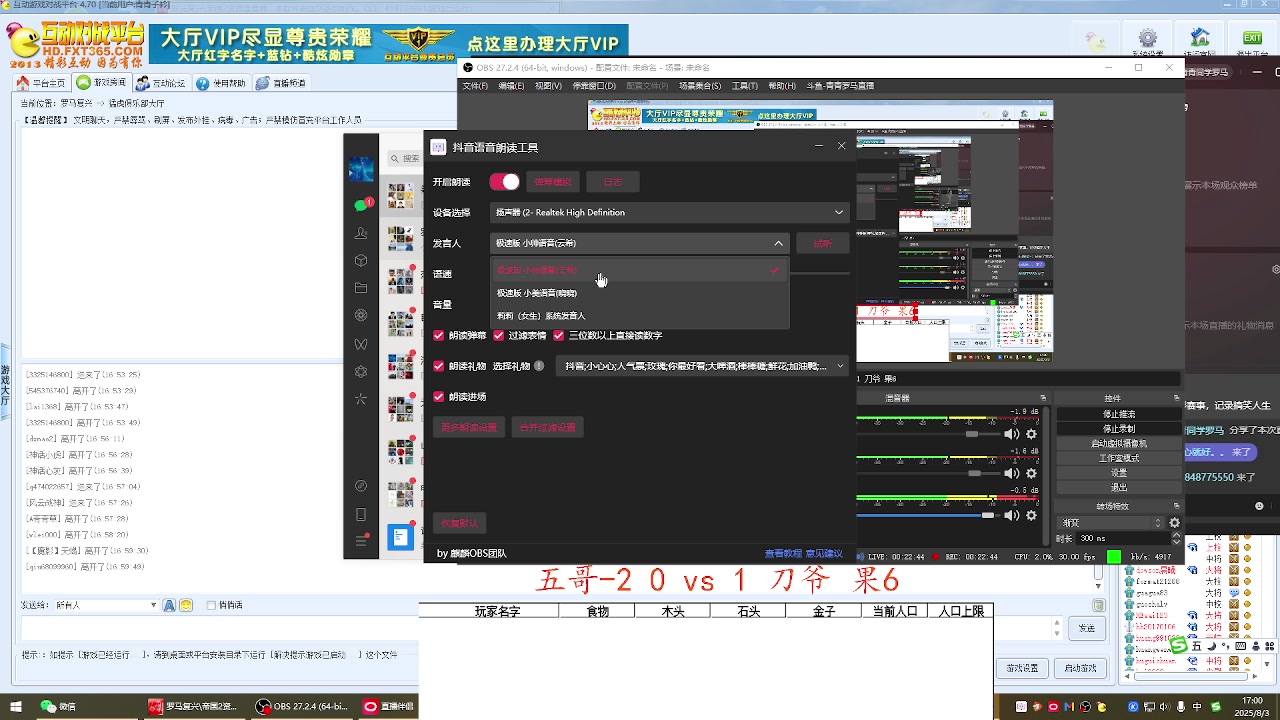Uncheck the 过滤表情 checkbox
Screen dimensions: 1280x720
[x=499, y=336]
